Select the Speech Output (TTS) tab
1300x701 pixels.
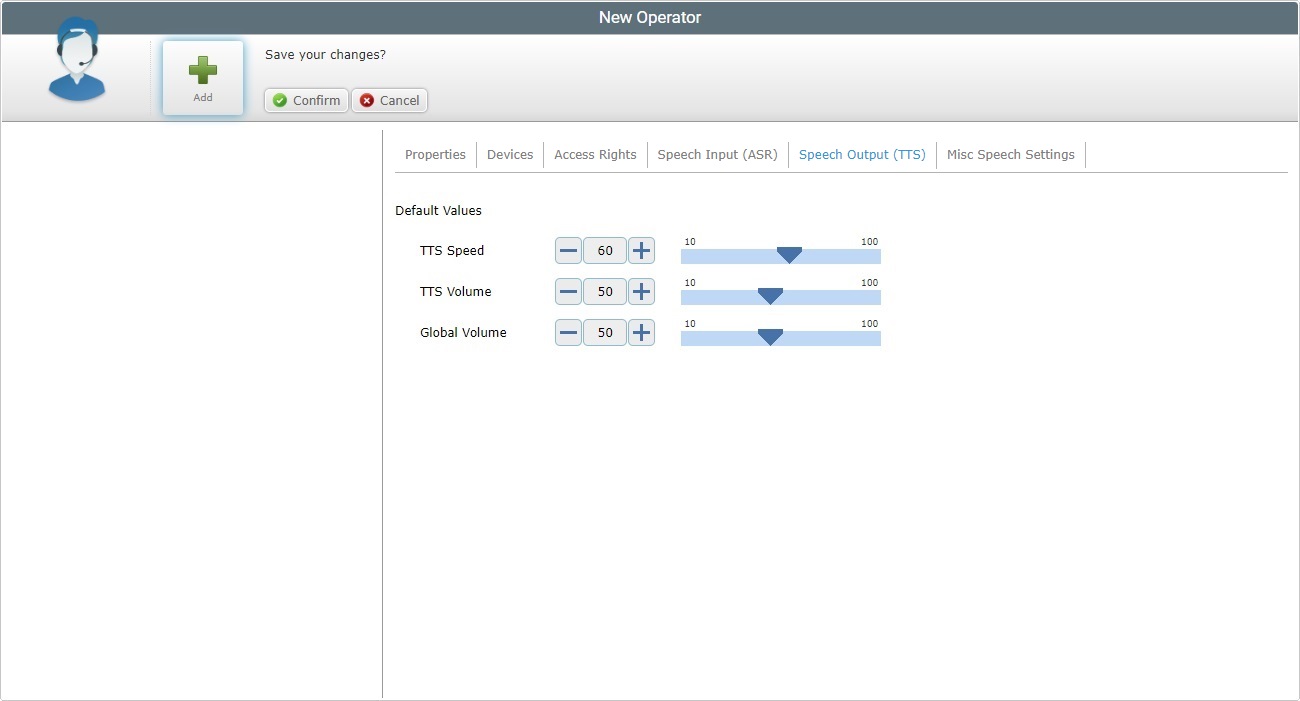tap(862, 155)
